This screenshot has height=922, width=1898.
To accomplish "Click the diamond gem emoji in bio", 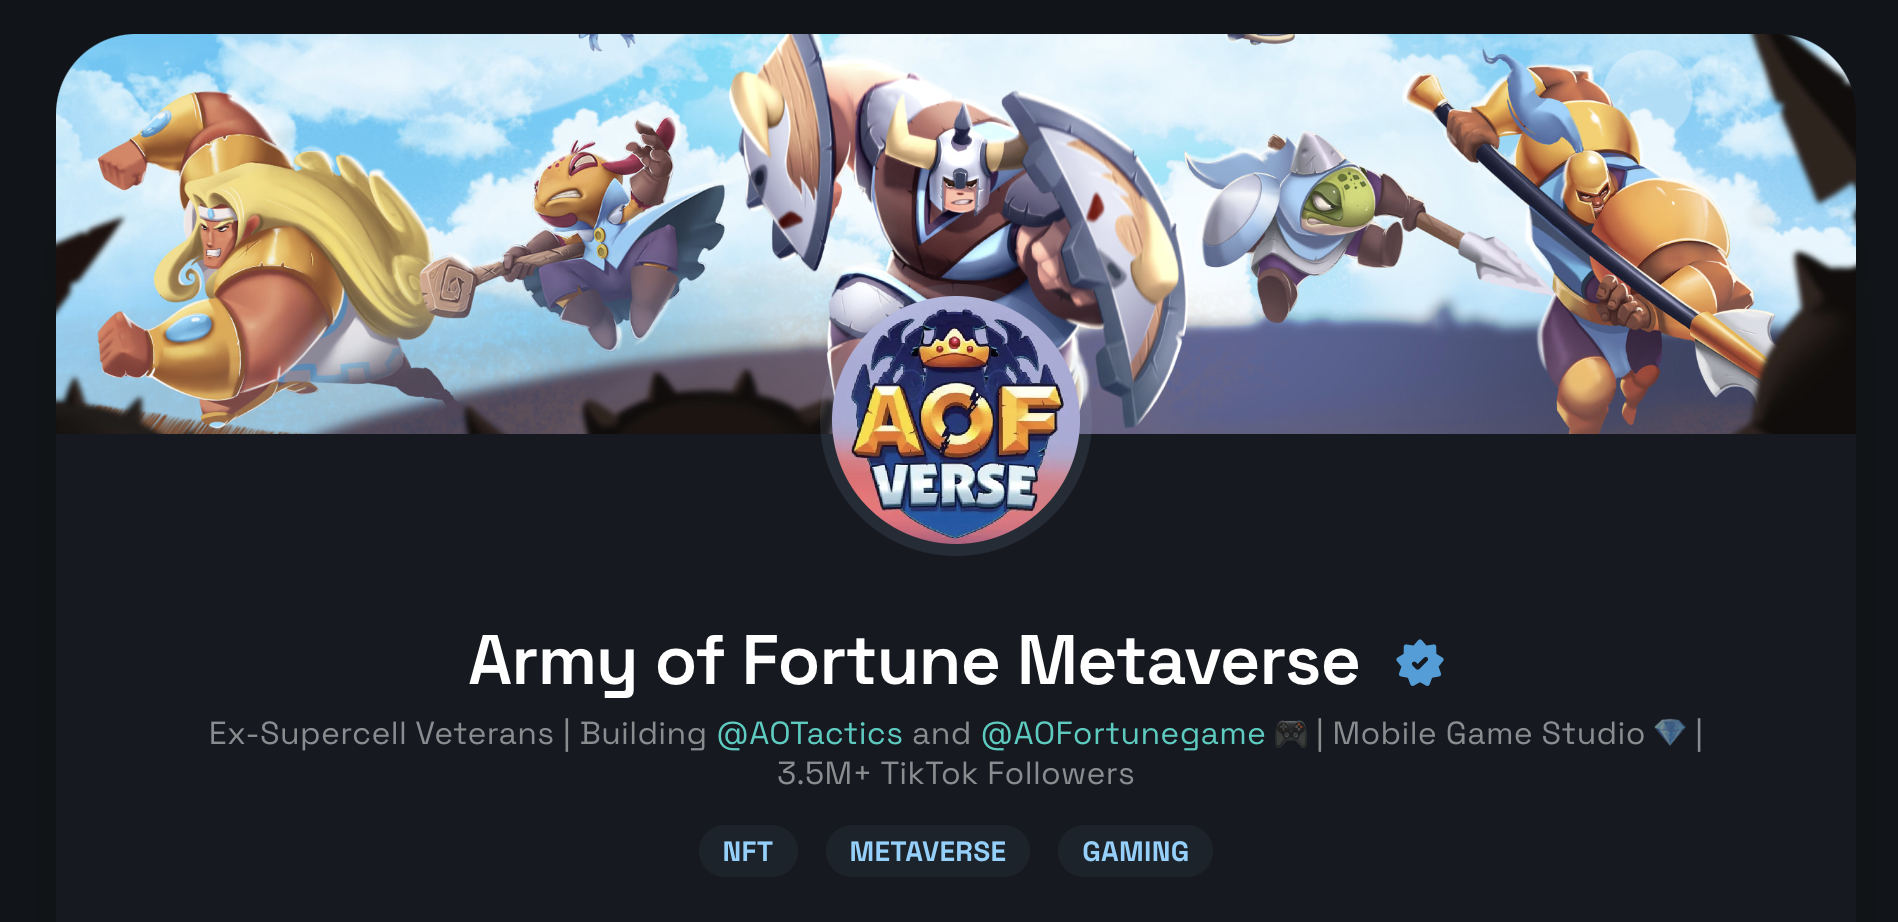I will (x=1670, y=733).
